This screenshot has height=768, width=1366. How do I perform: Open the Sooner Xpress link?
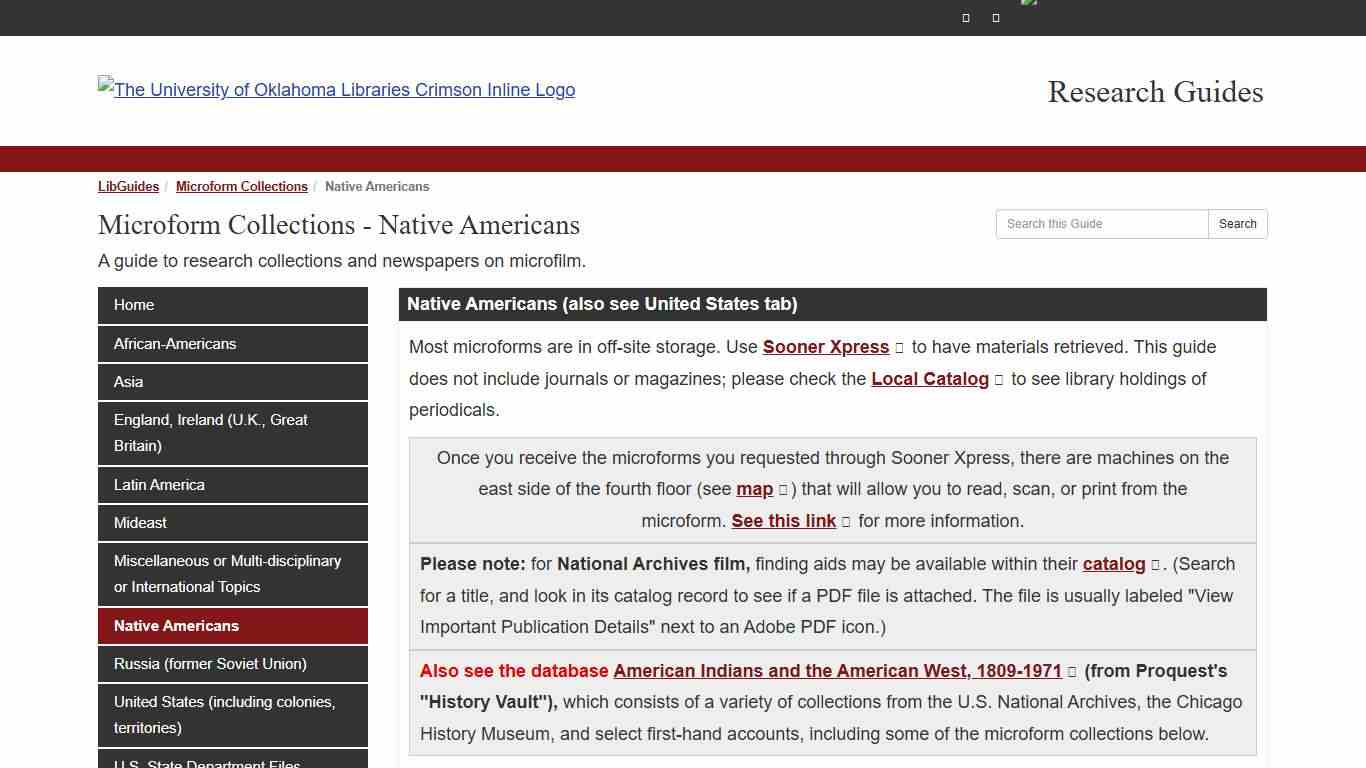825,347
